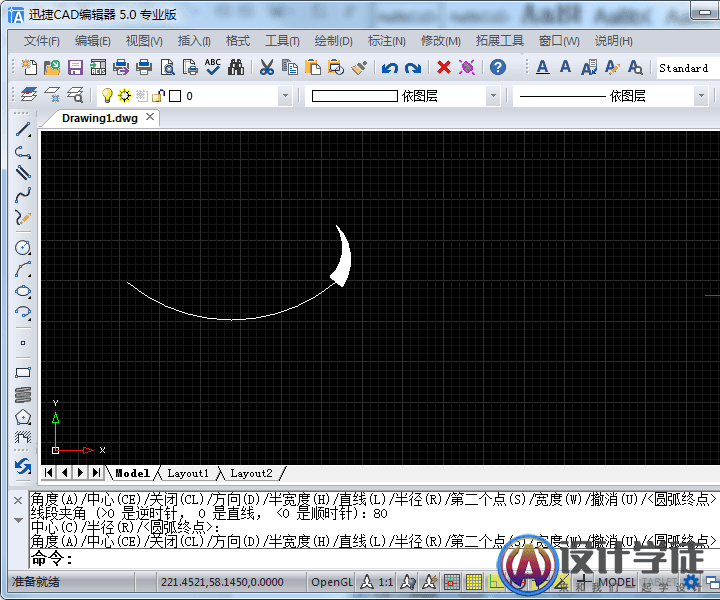Select the Hatch tool

[x=23, y=437]
